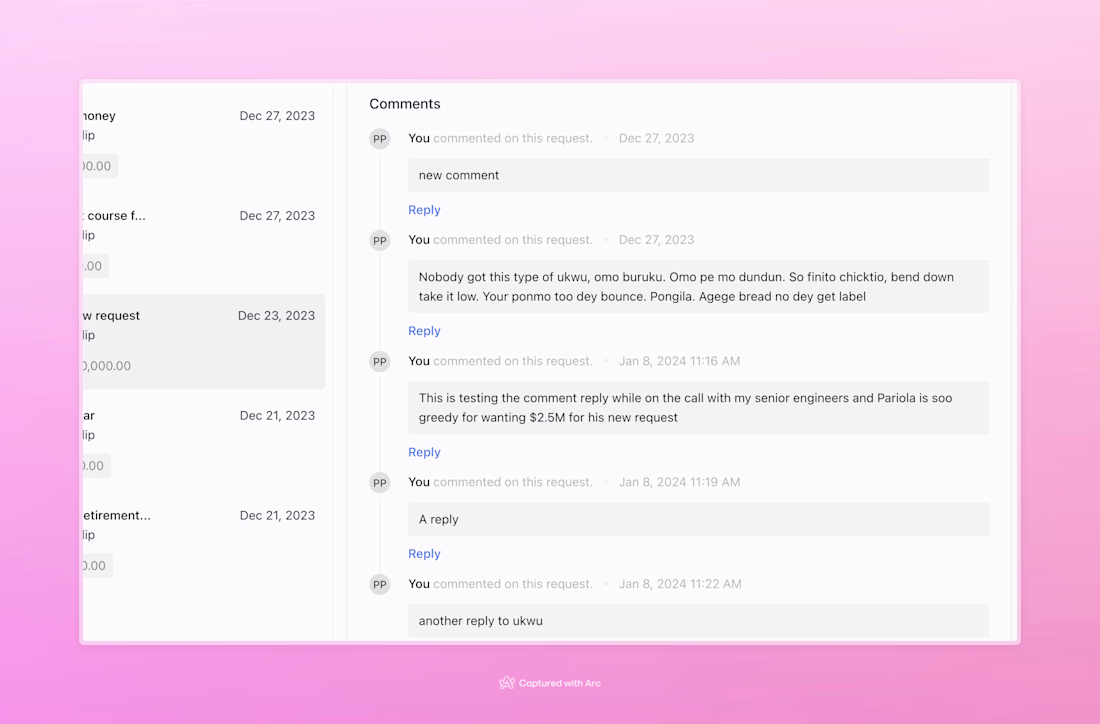Image resolution: width=1100 pixels, height=724 pixels.
Task: Click the "0,000.00" amount badge of the selected request
Action: (108, 366)
